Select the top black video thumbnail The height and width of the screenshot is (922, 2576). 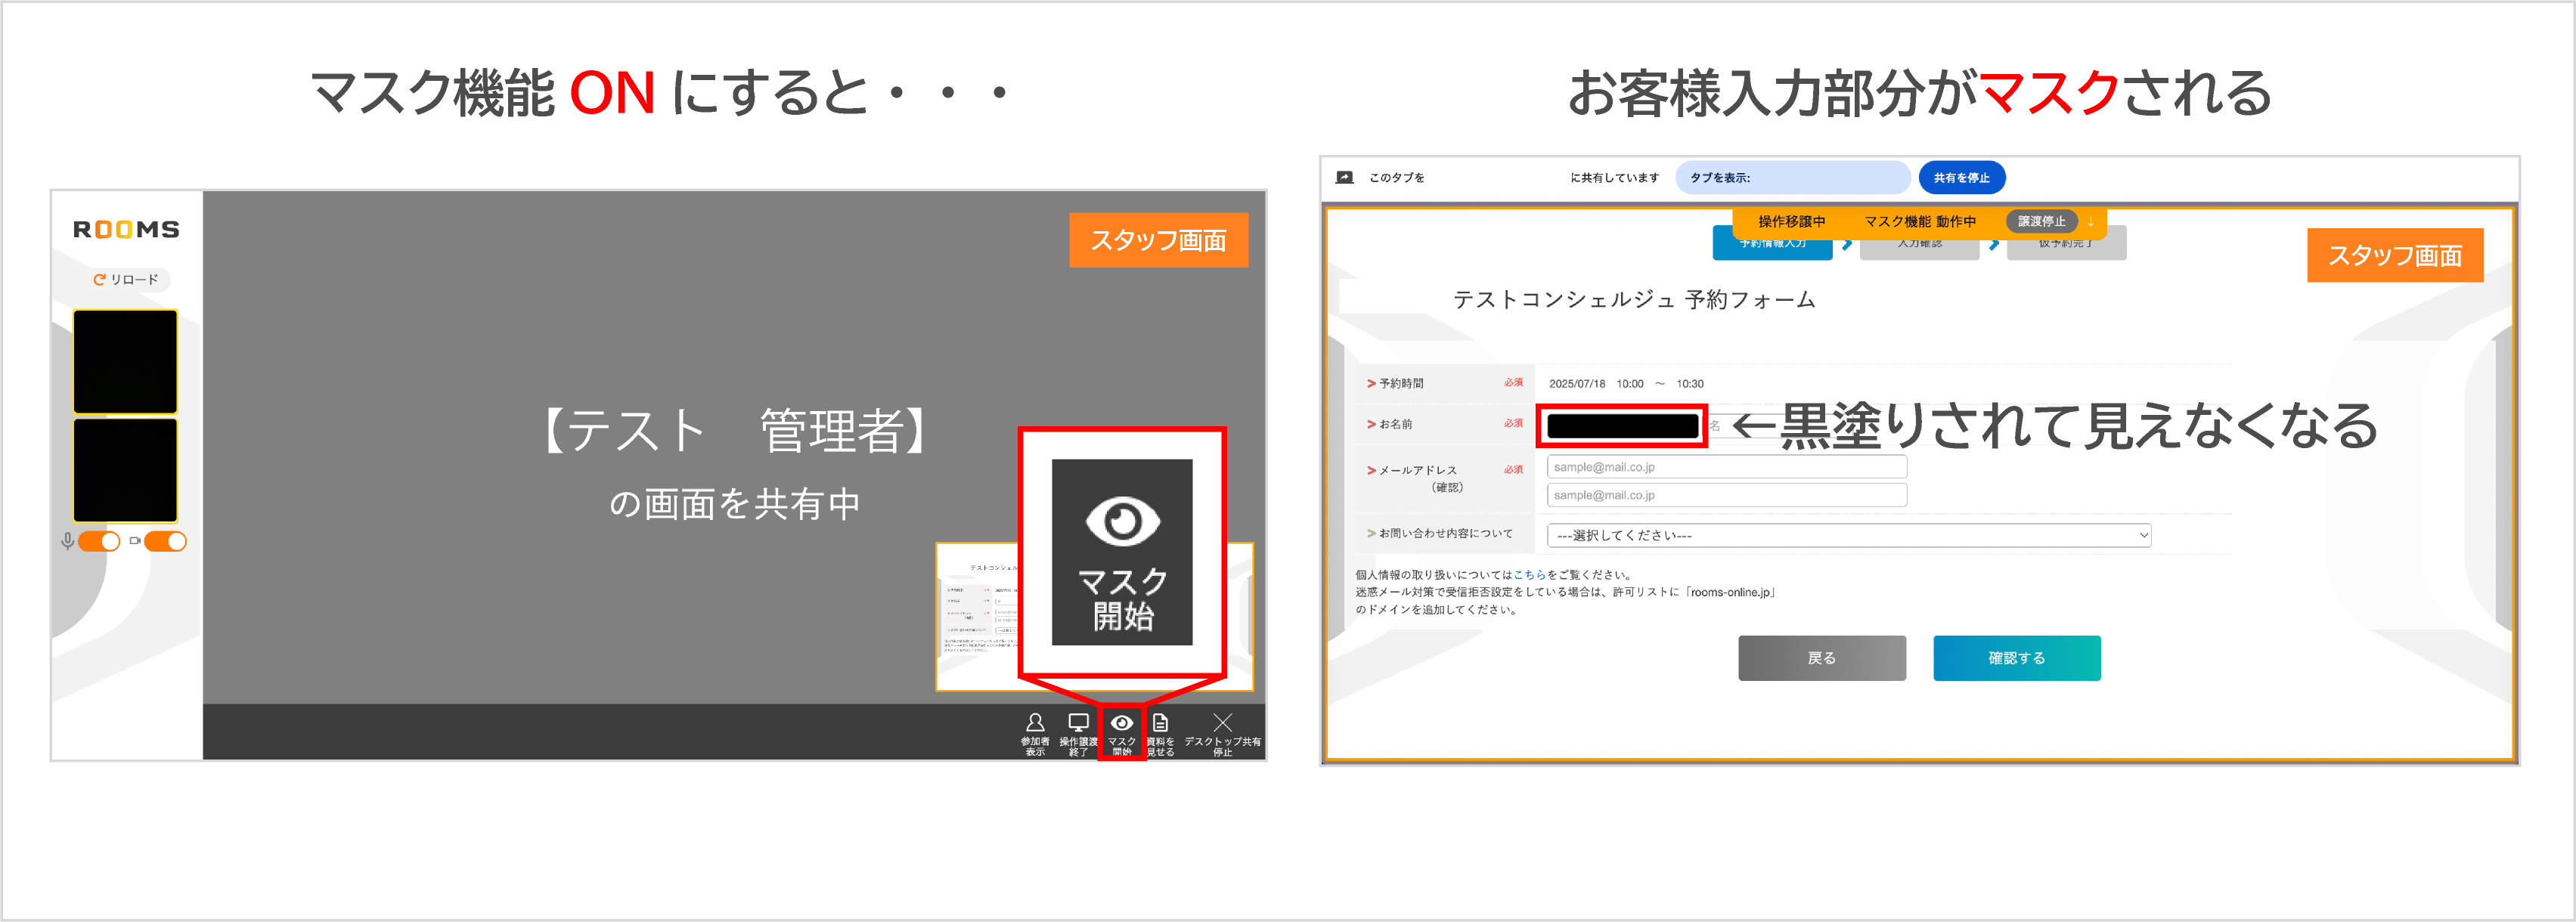point(125,361)
